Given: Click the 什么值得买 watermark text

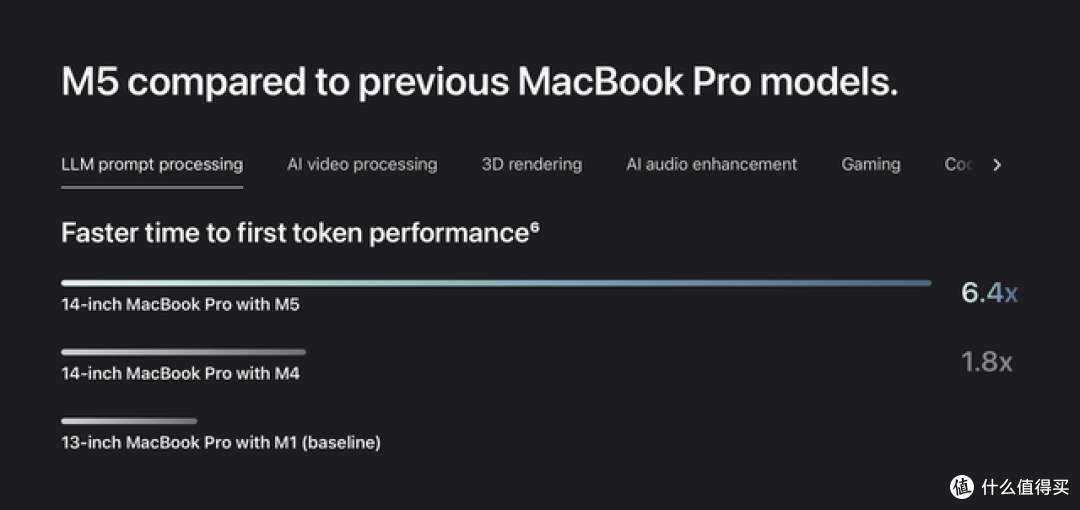Looking at the screenshot, I should point(1026,487).
